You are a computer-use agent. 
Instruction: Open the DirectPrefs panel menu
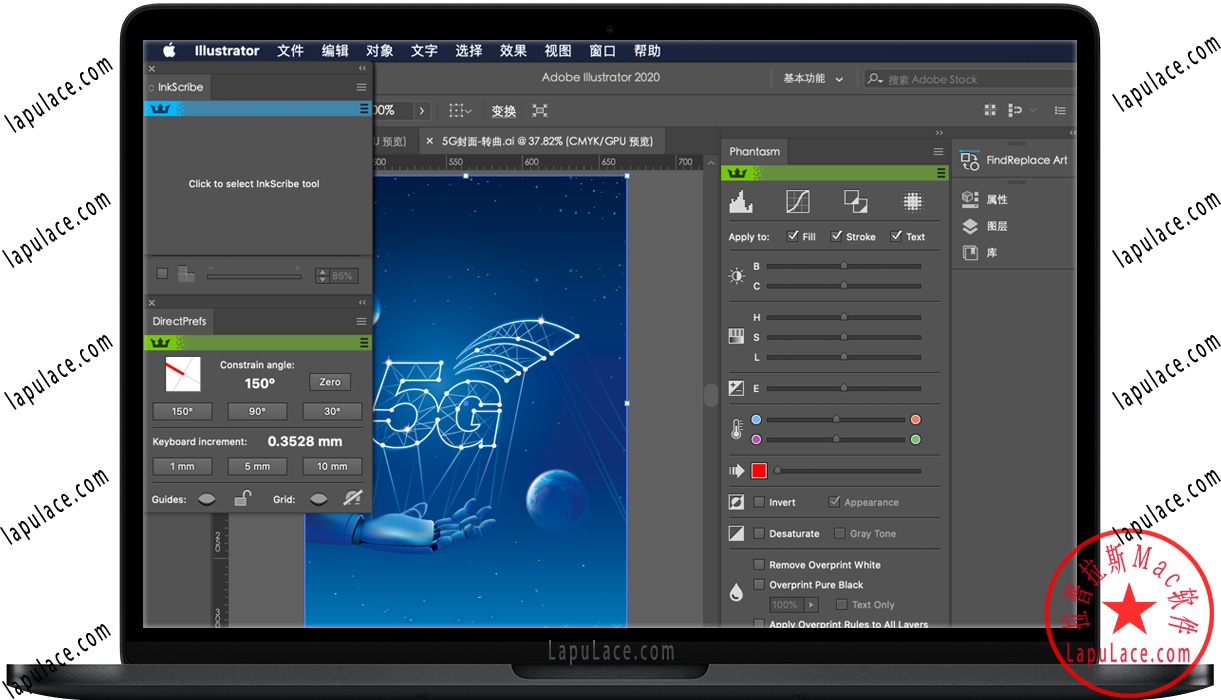click(x=361, y=321)
